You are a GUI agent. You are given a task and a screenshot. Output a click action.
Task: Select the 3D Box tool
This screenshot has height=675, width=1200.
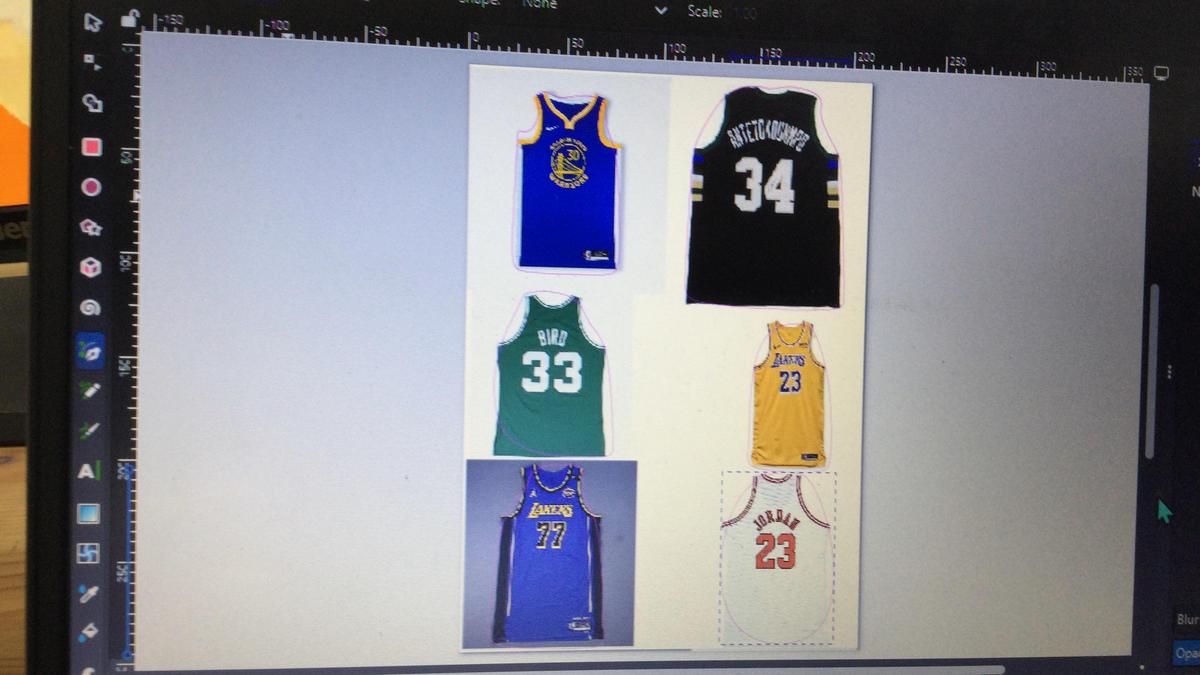pyautogui.click(x=90, y=267)
